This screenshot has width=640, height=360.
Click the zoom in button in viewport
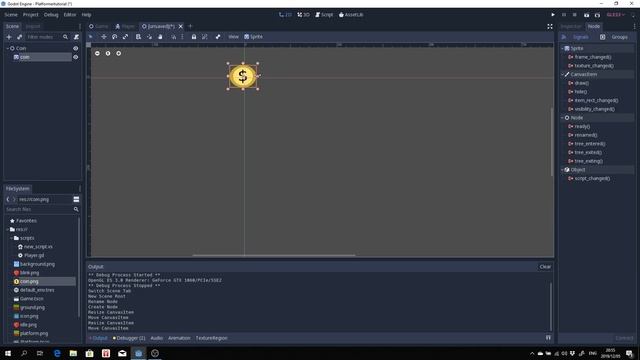[x=118, y=53]
